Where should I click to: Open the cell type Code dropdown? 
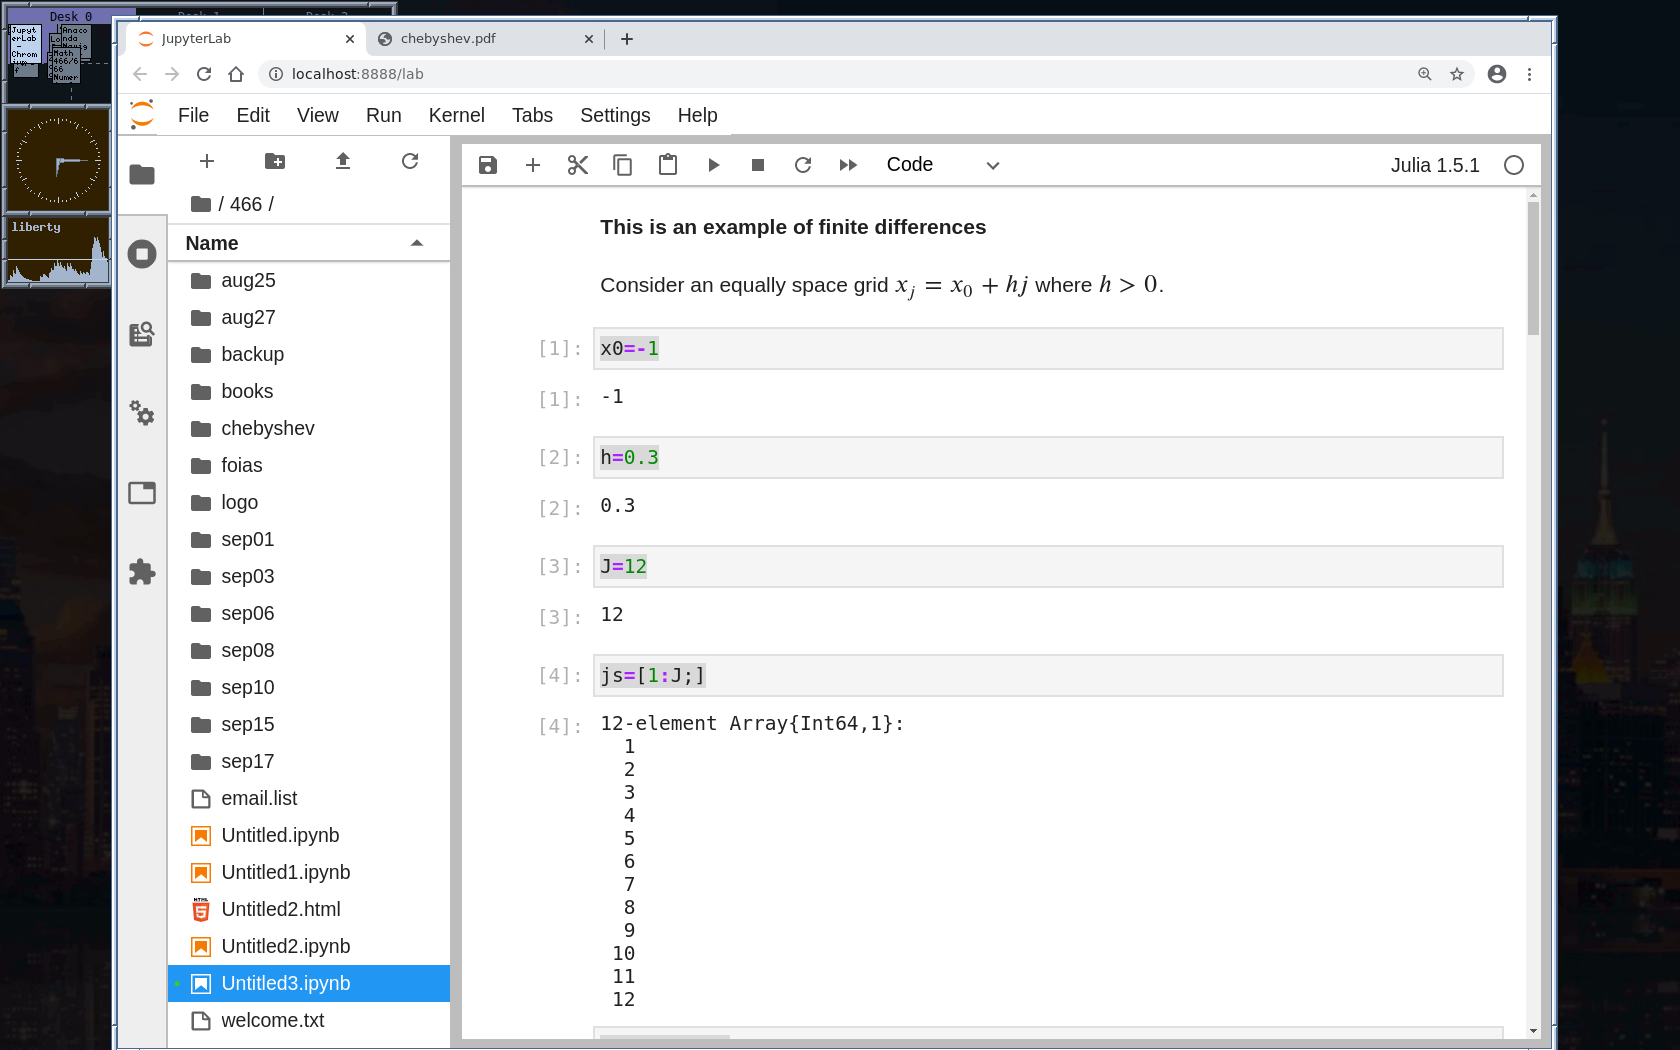(x=942, y=165)
